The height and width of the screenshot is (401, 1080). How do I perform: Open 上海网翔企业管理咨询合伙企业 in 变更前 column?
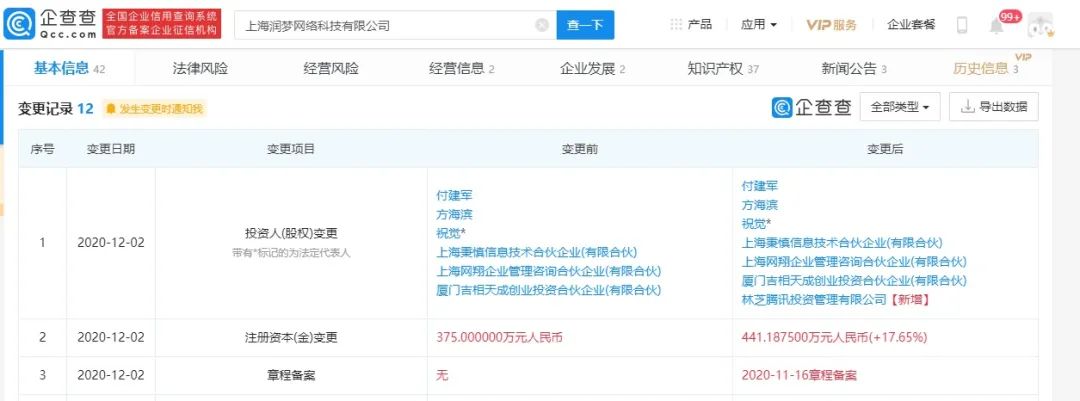coord(549,271)
